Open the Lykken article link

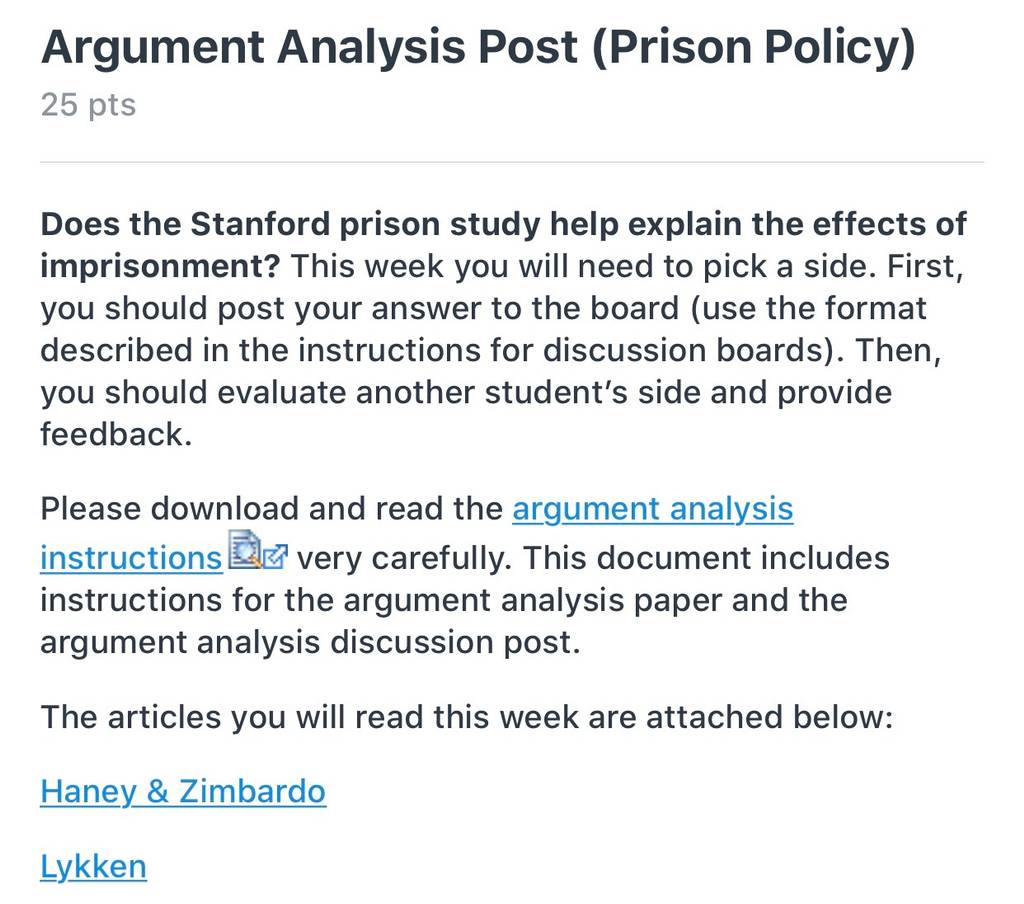pyautogui.click(x=93, y=867)
